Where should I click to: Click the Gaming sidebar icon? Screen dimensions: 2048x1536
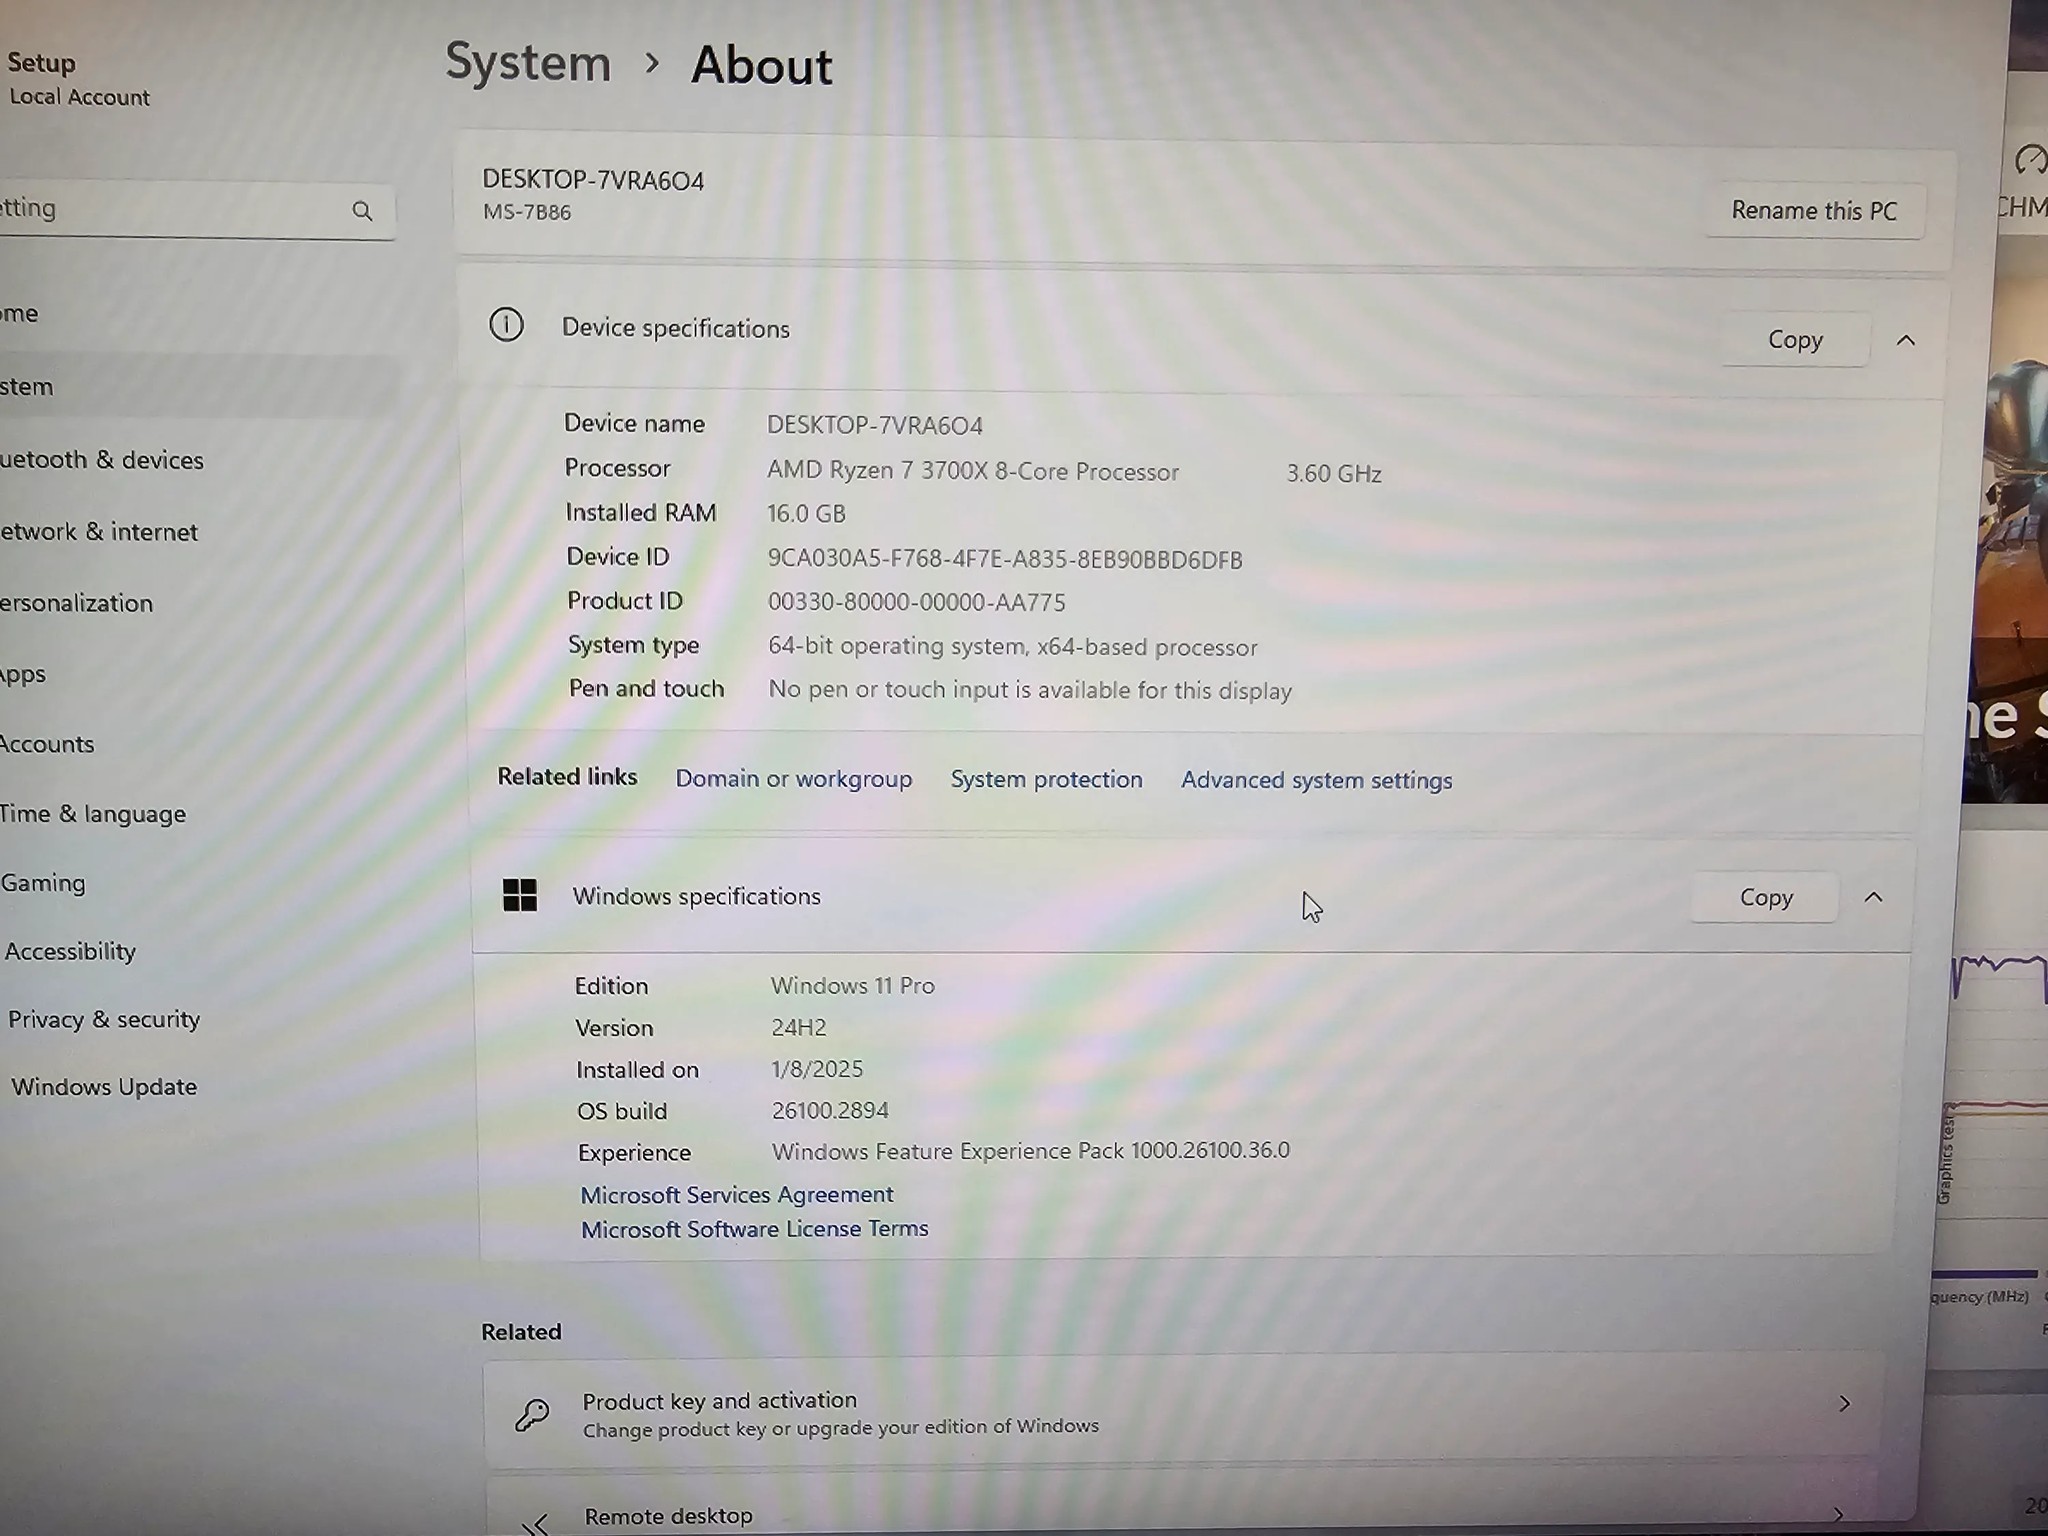tap(42, 883)
